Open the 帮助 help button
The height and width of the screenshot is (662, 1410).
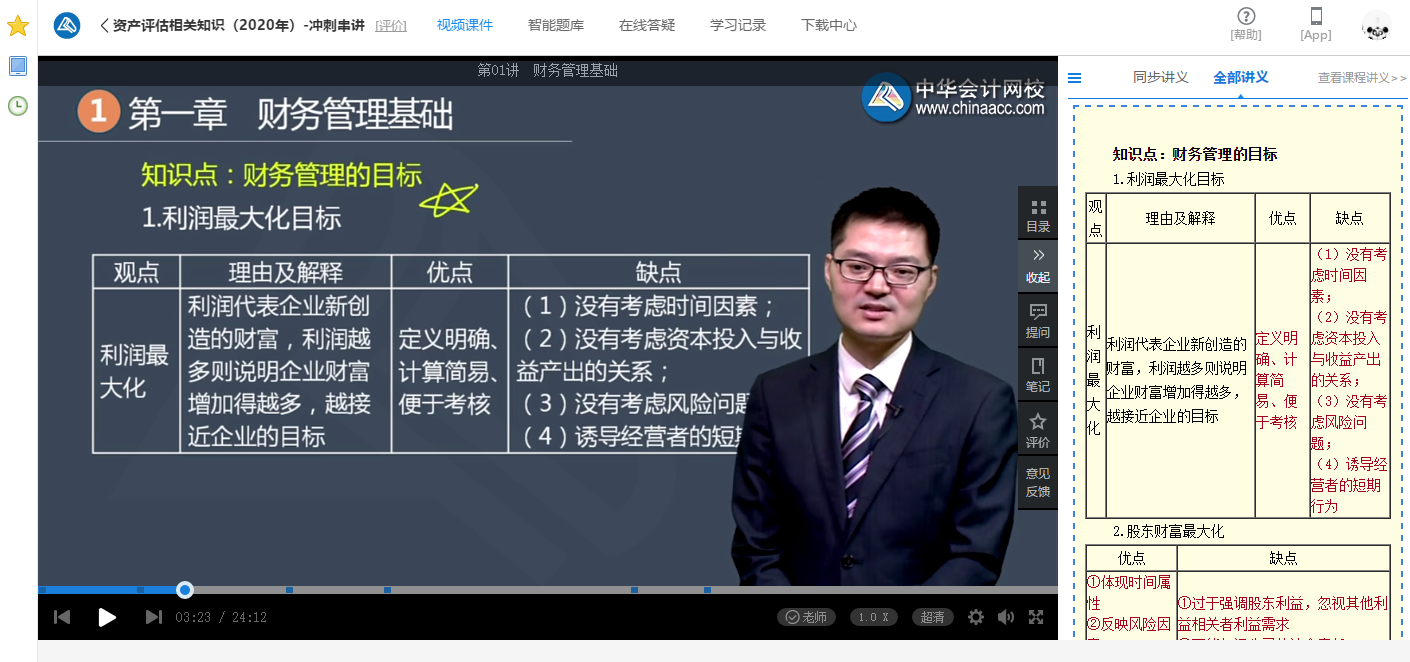click(1246, 24)
